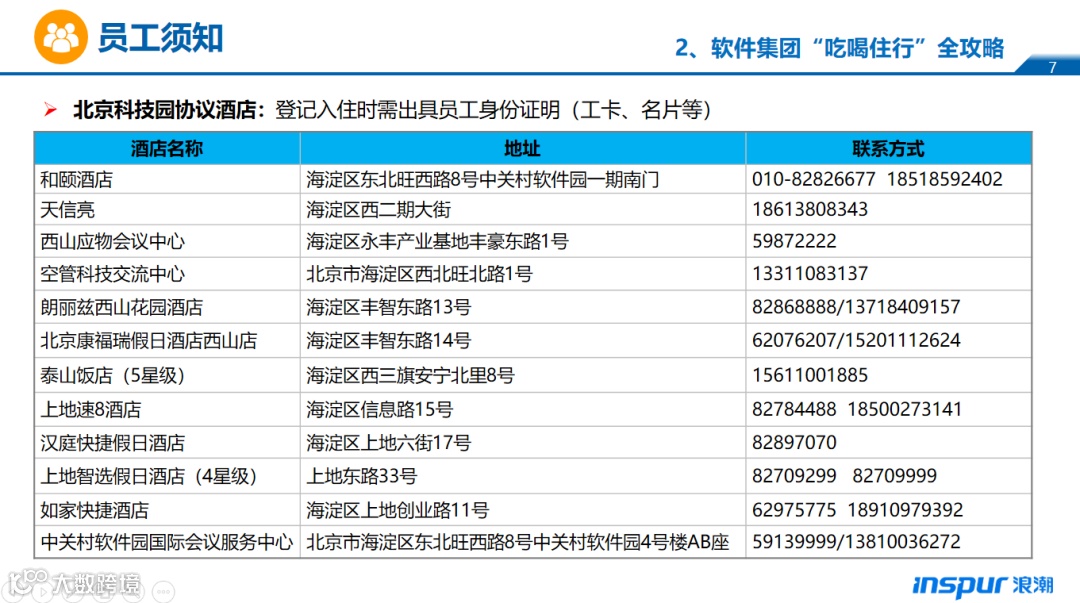This screenshot has width=1080, height=603.
Task: Click the 员工须知 title
Action: (160, 38)
